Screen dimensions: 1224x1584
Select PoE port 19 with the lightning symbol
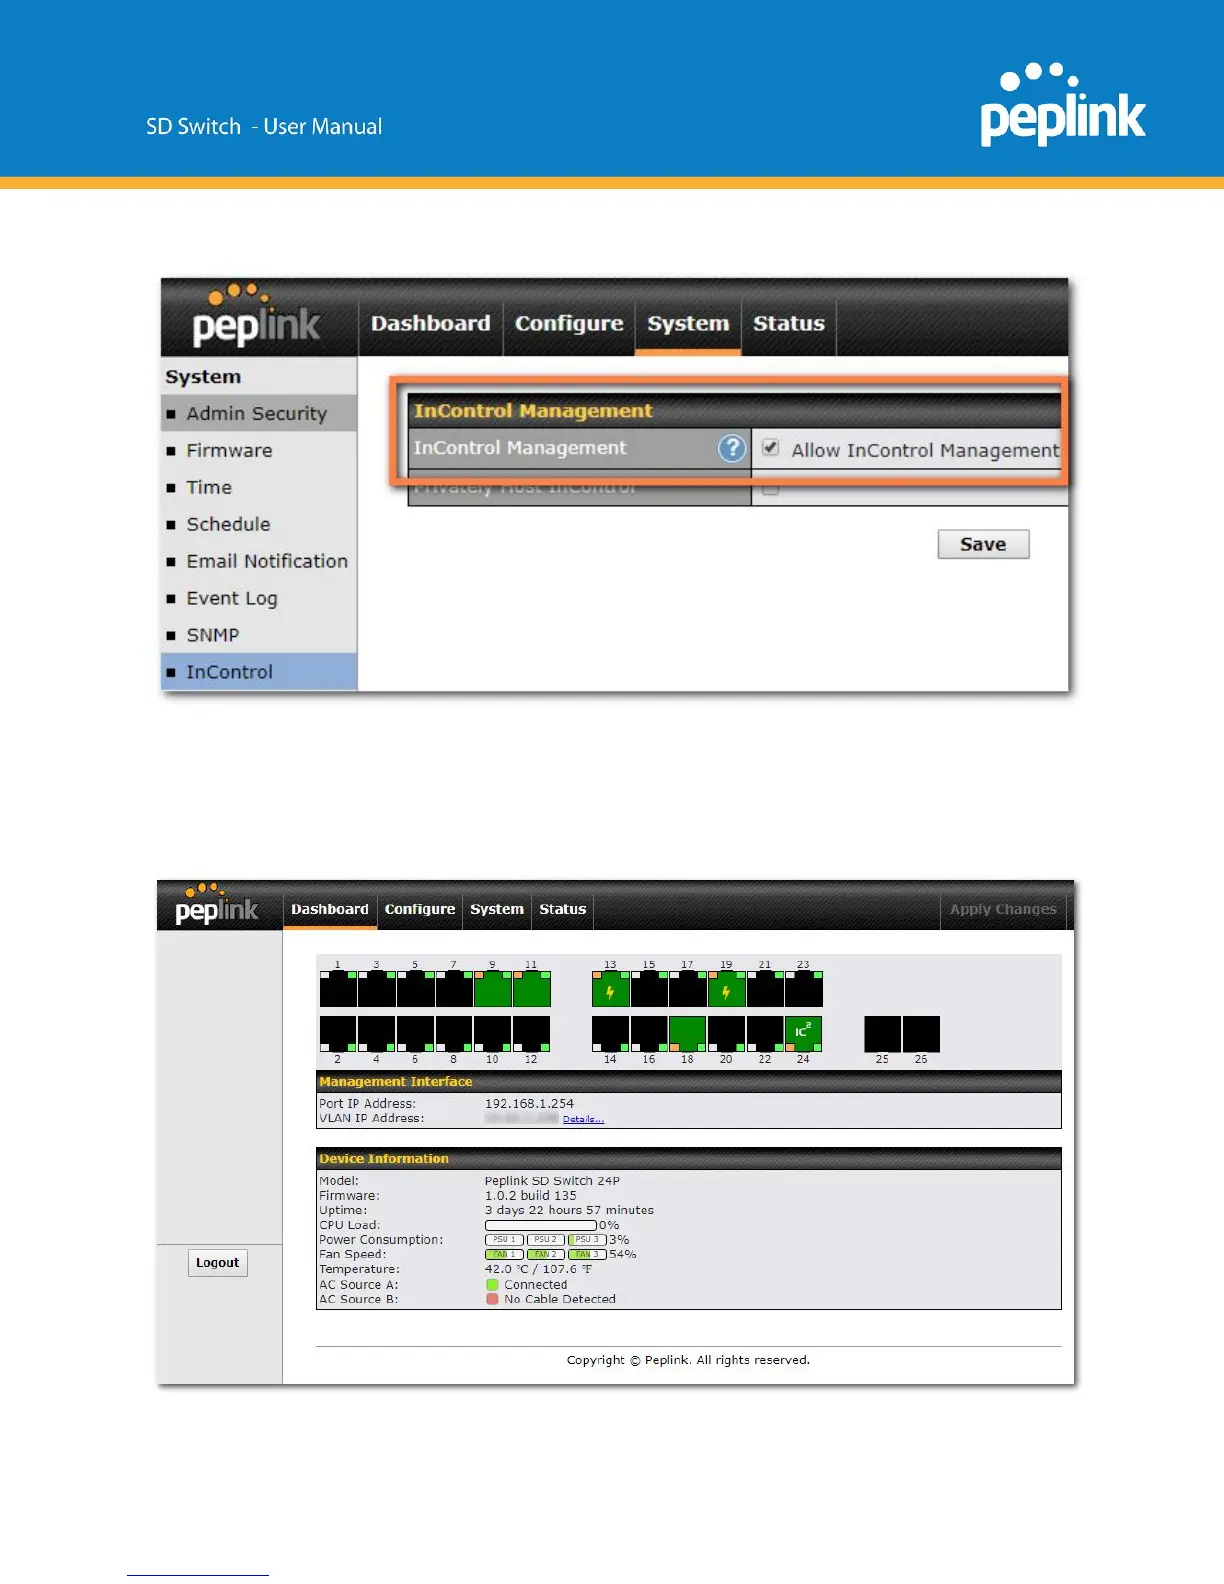(726, 988)
